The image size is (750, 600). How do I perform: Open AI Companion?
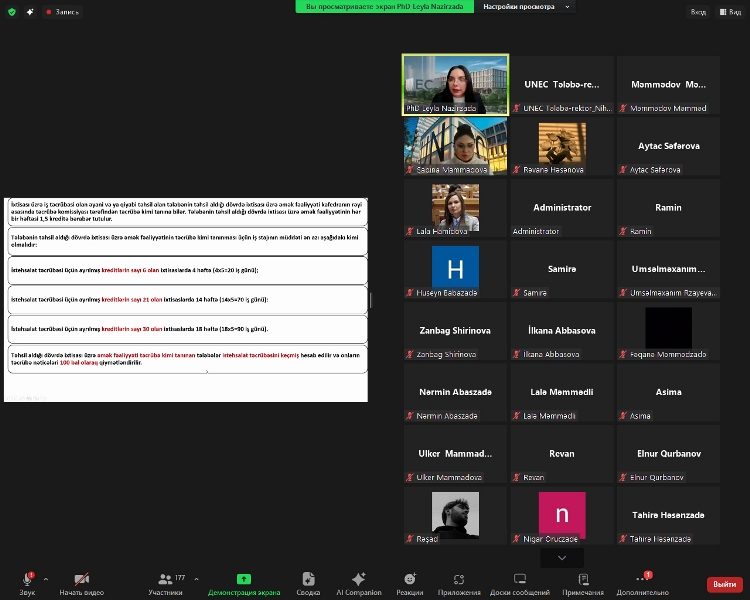pos(358,581)
